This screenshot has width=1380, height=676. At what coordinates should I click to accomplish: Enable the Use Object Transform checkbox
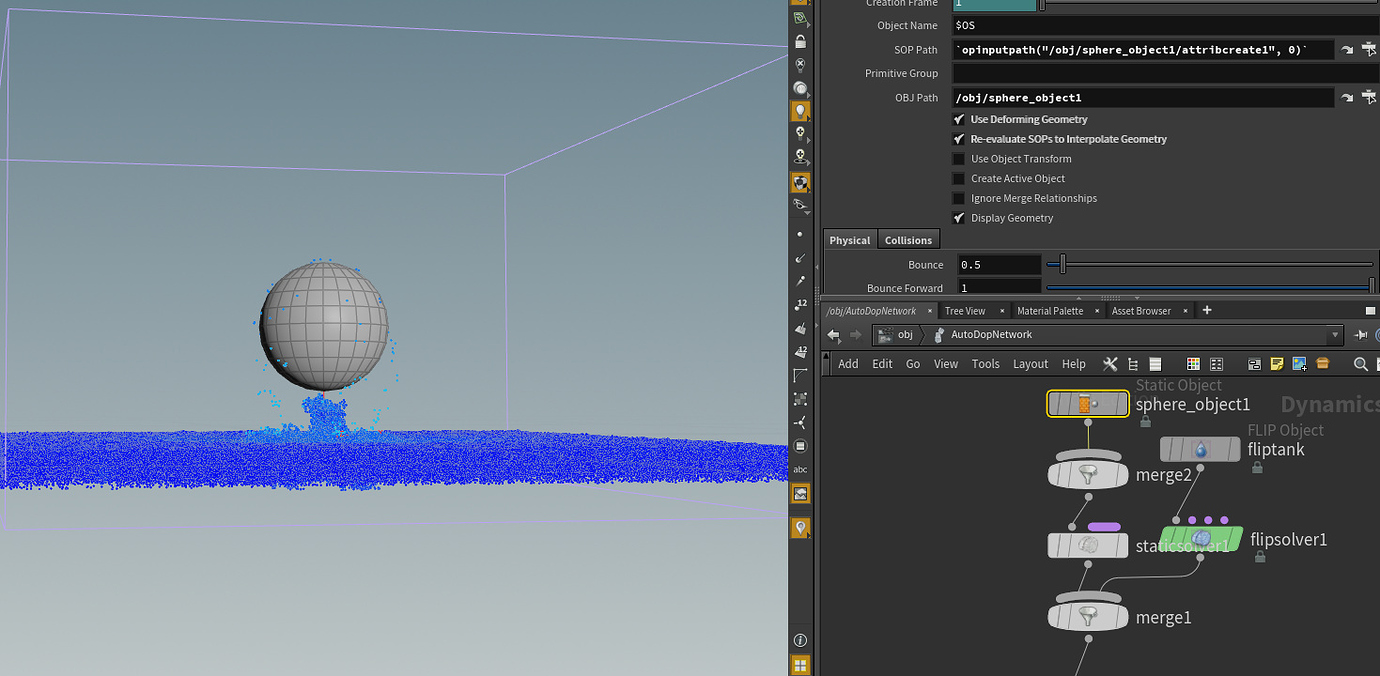click(958, 158)
